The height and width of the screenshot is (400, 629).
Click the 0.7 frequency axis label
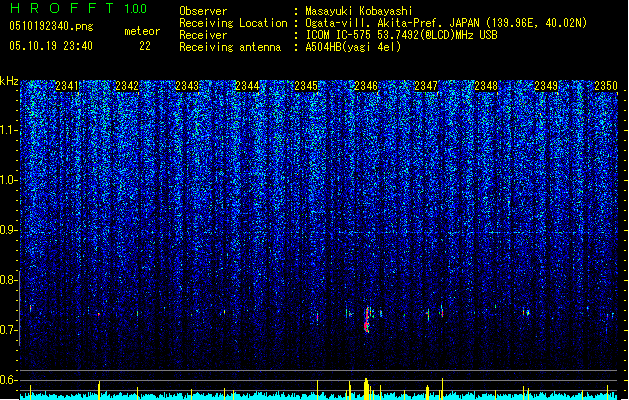coord(9,330)
